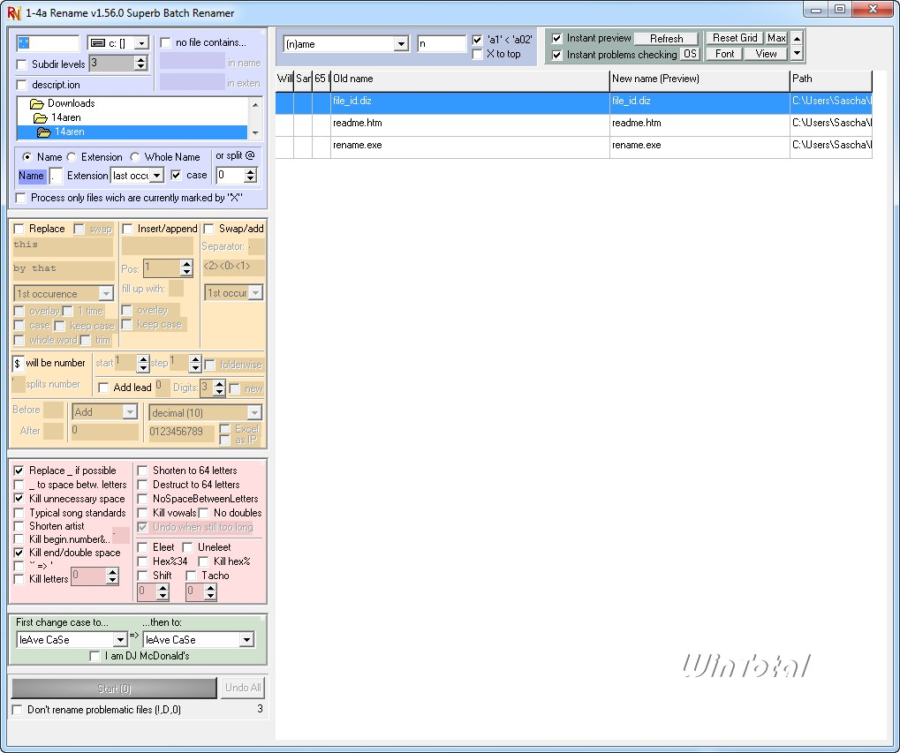Image resolution: width=900 pixels, height=753 pixels.
Task: Increase the Subdir levels spinner
Action: [x=141, y=60]
